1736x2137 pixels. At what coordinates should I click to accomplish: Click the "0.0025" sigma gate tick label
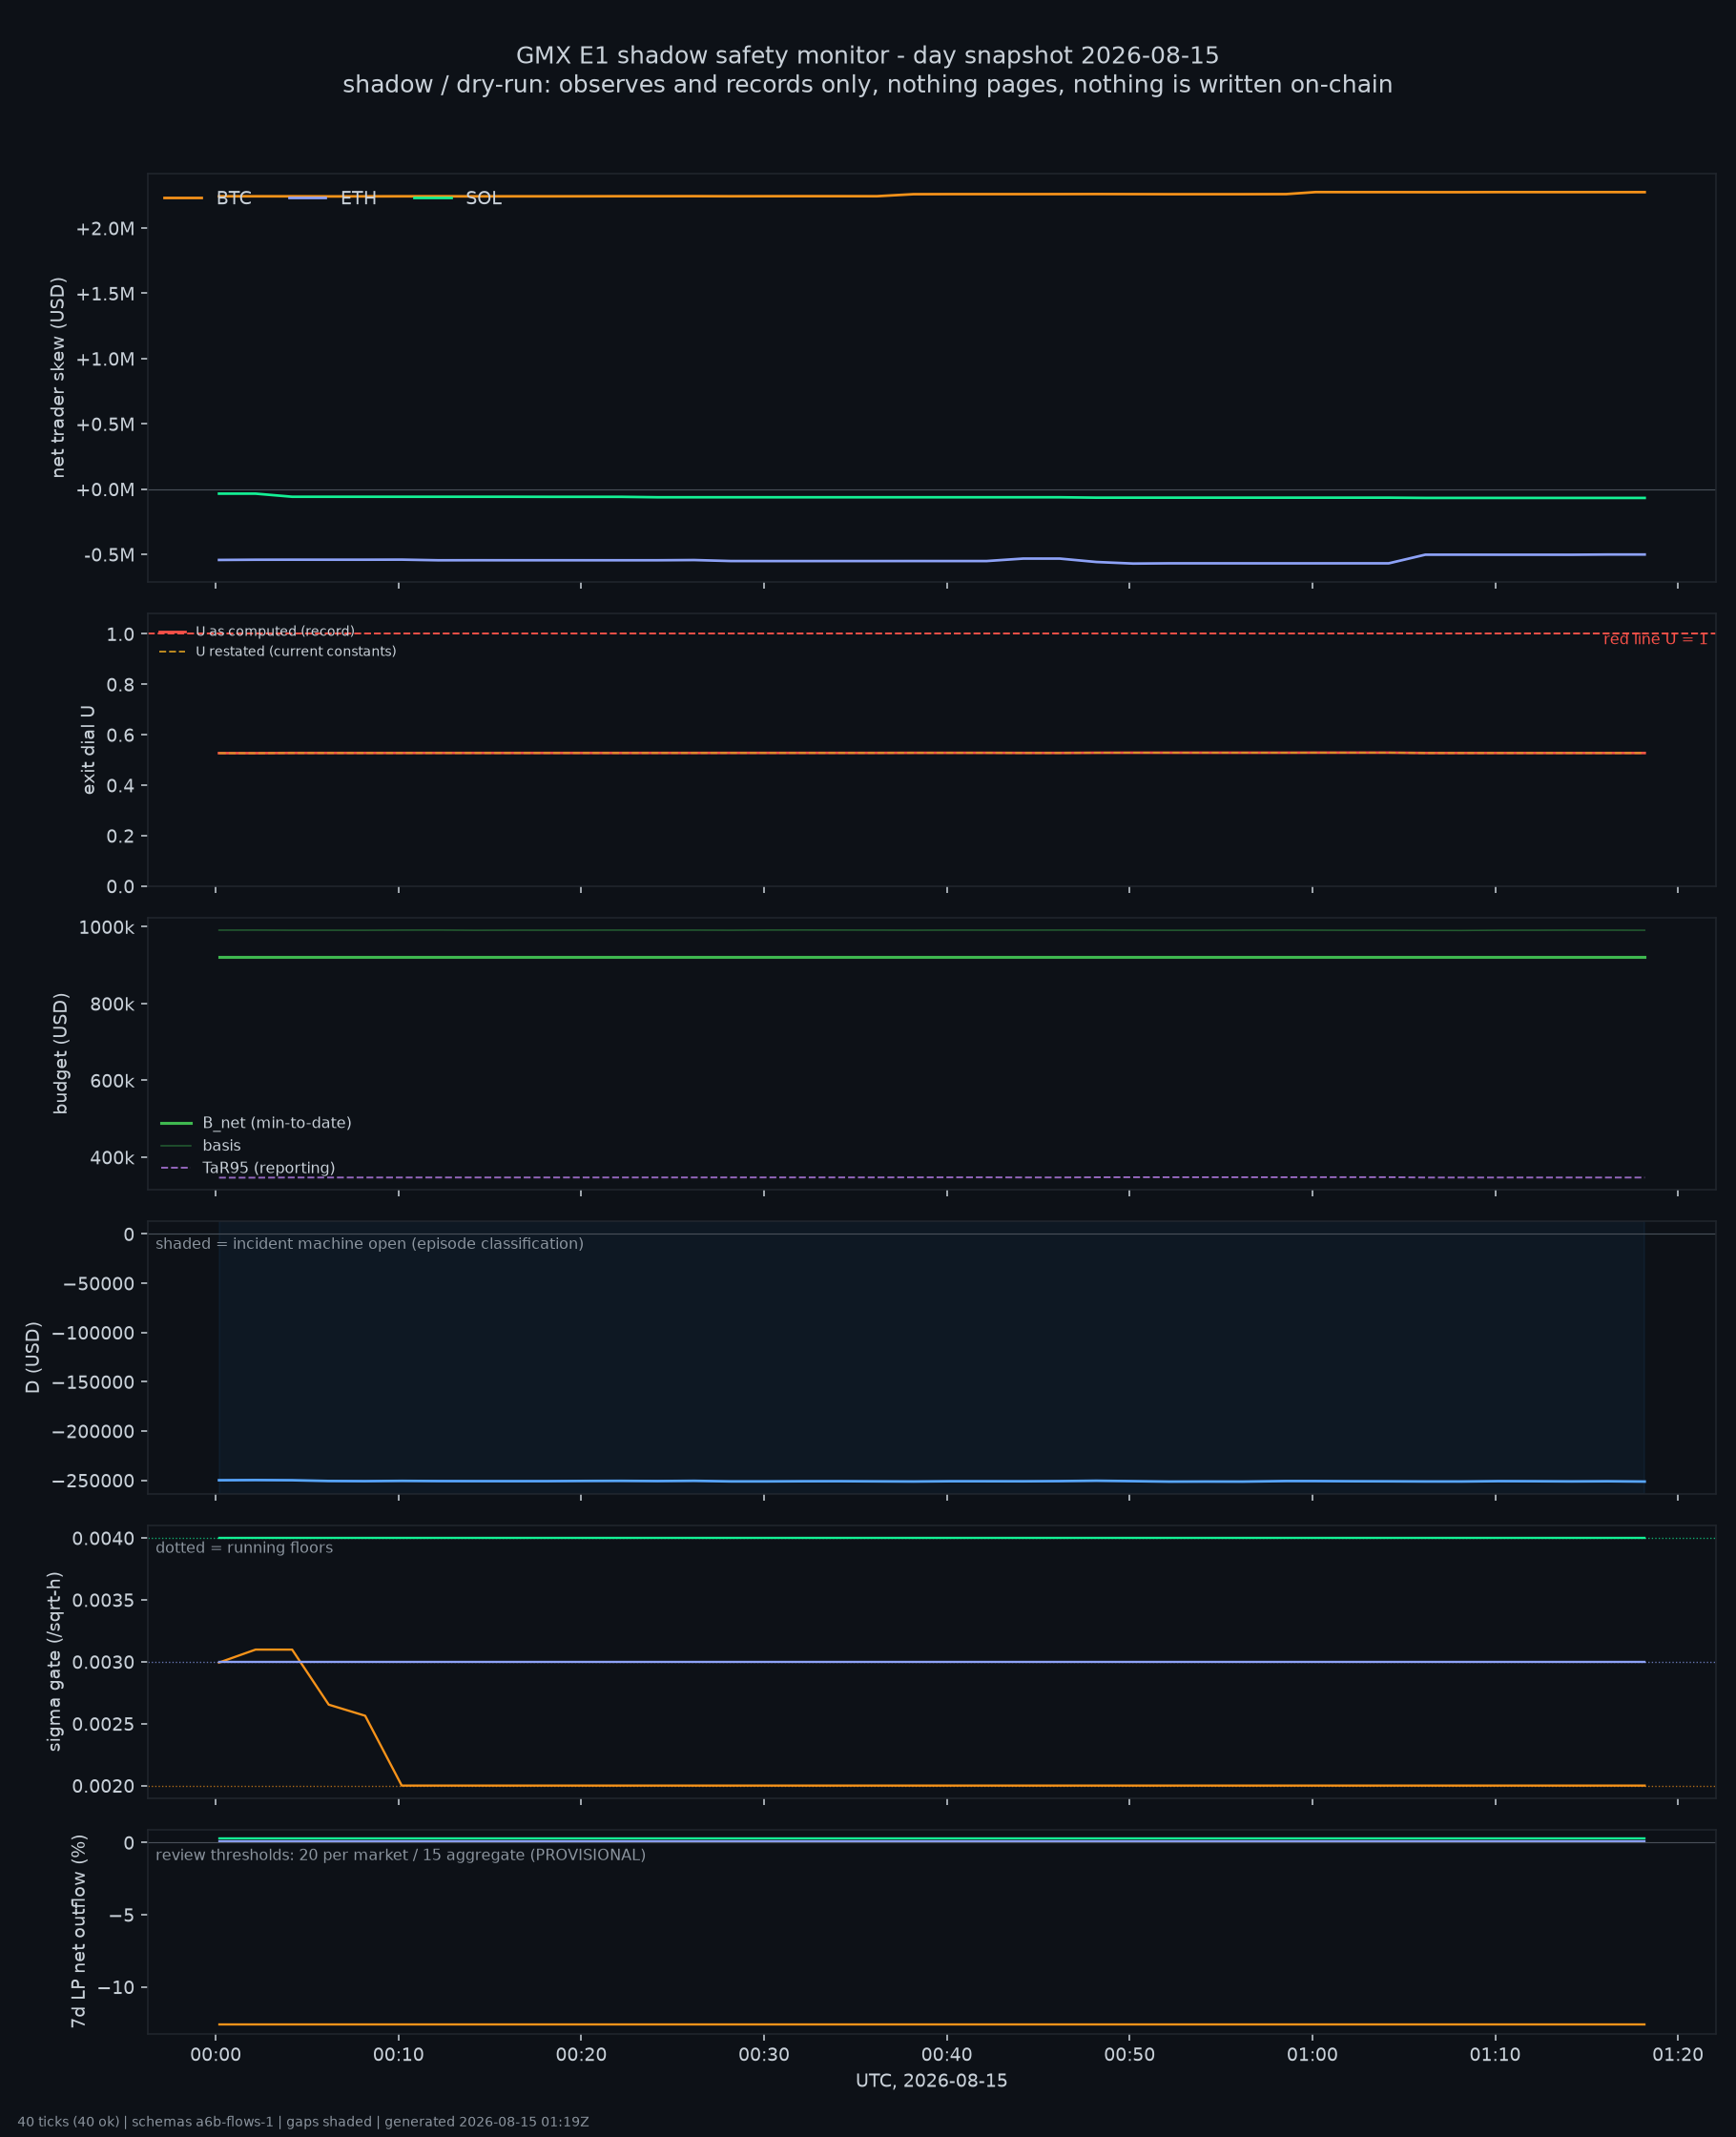click(104, 1724)
